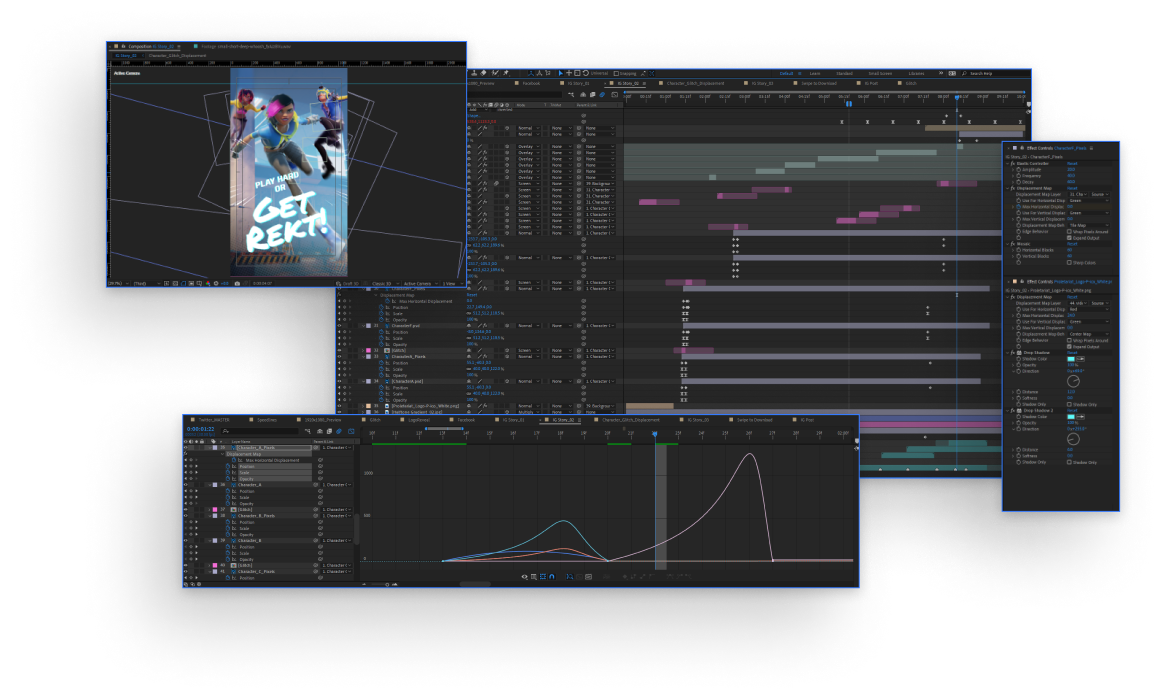Click stopwatch beside Position under Character_A layer
The image size is (1166, 698).
point(228,491)
